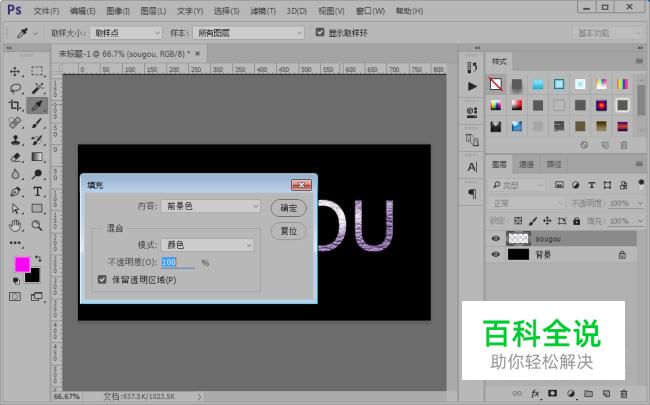This screenshot has width=650, height=405.
Task: Click the Reset button in Fill dialog
Action: coord(289,230)
